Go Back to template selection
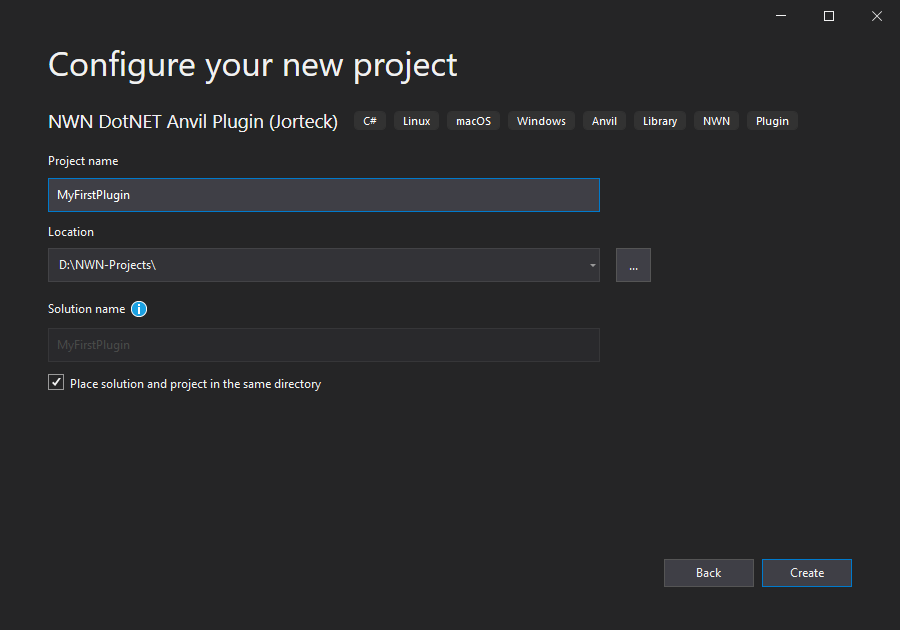 708,573
